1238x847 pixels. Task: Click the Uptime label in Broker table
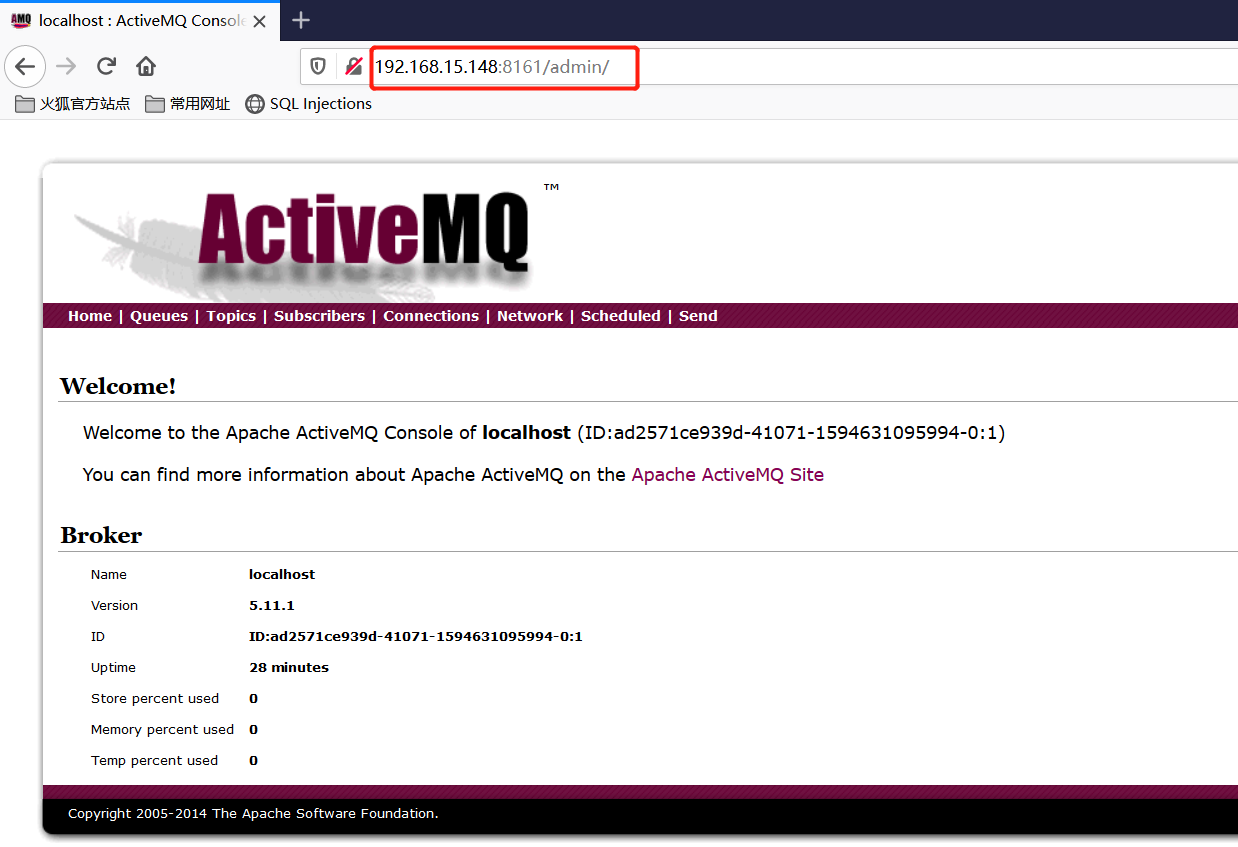click(x=113, y=668)
